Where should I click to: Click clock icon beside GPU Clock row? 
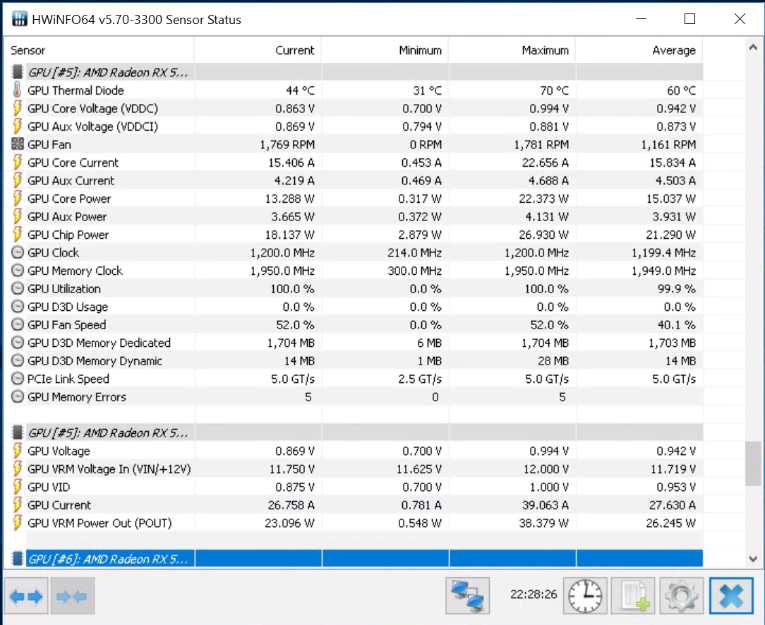pyautogui.click(x=17, y=253)
